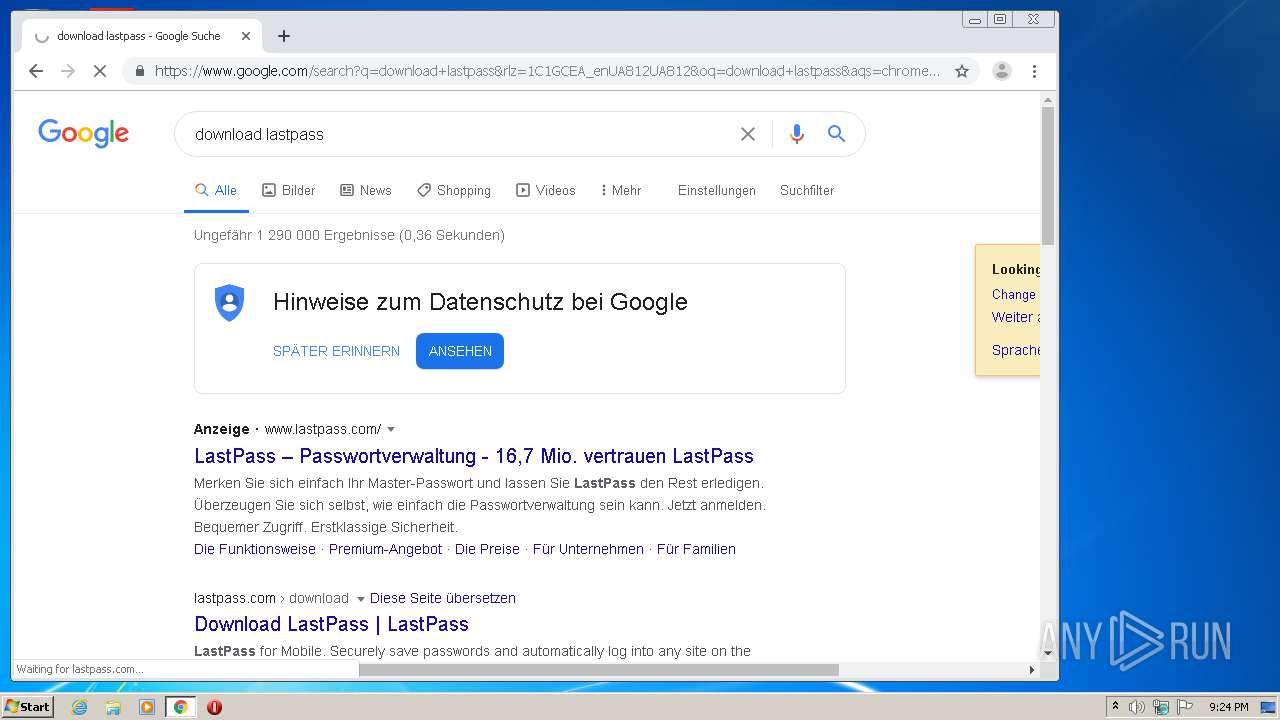The width and height of the screenshot is (1280, 720).
Task: Switch to News results tab
Action: (365, 190)
